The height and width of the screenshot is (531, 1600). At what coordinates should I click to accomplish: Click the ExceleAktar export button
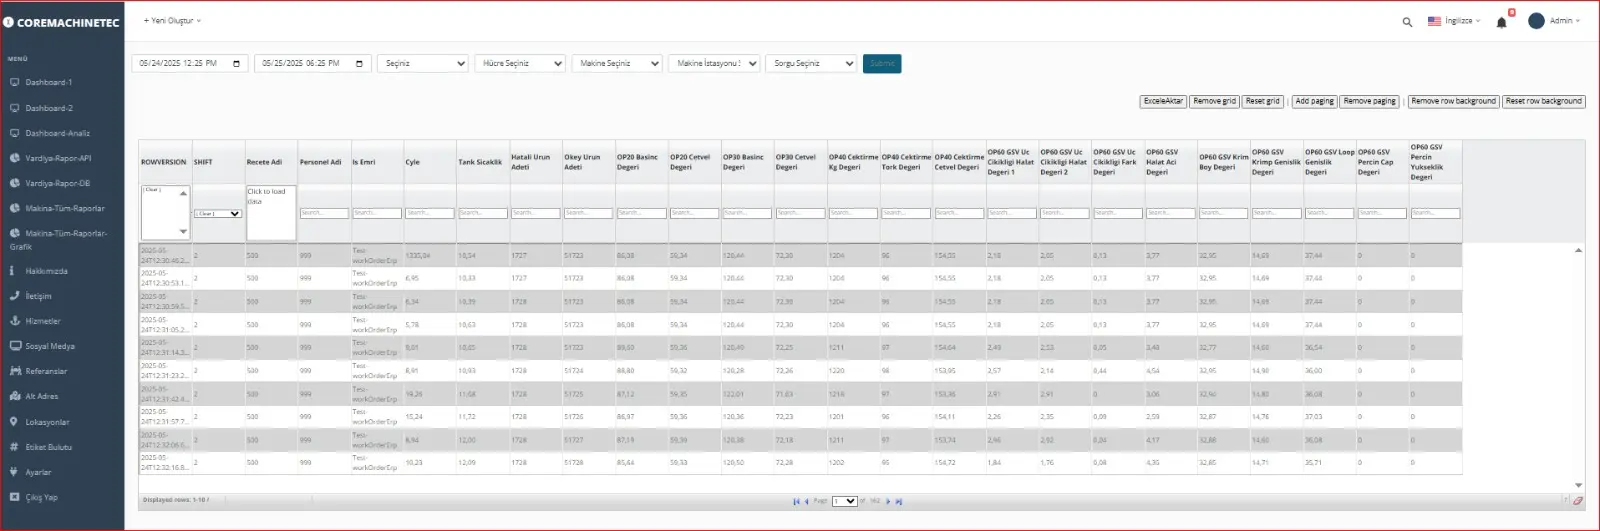coord(1163,101)
